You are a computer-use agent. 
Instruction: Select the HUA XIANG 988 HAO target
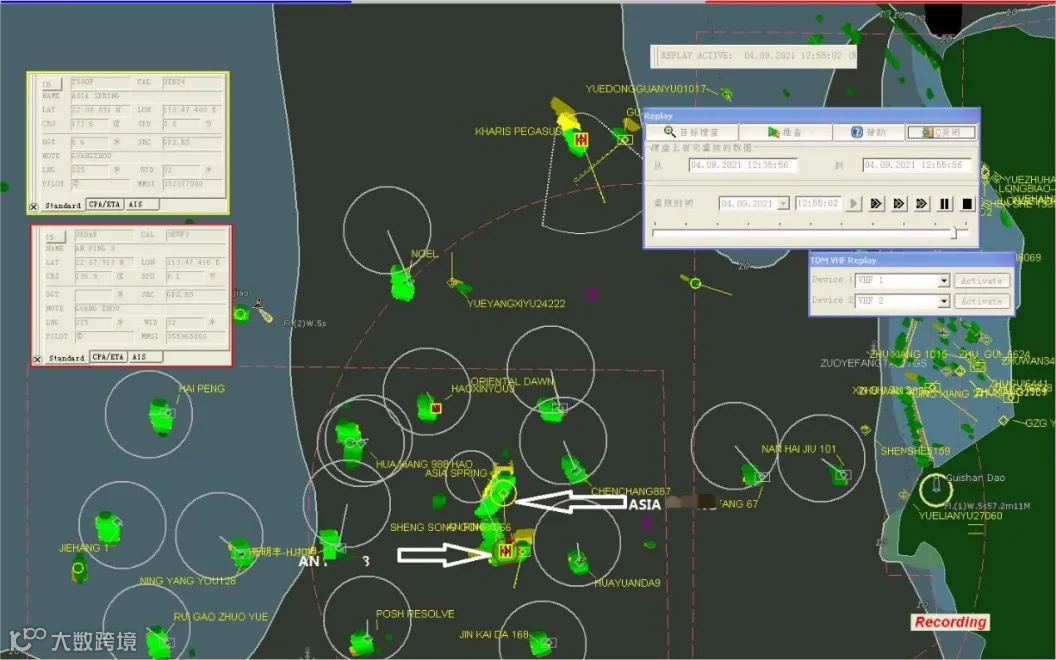350,443
